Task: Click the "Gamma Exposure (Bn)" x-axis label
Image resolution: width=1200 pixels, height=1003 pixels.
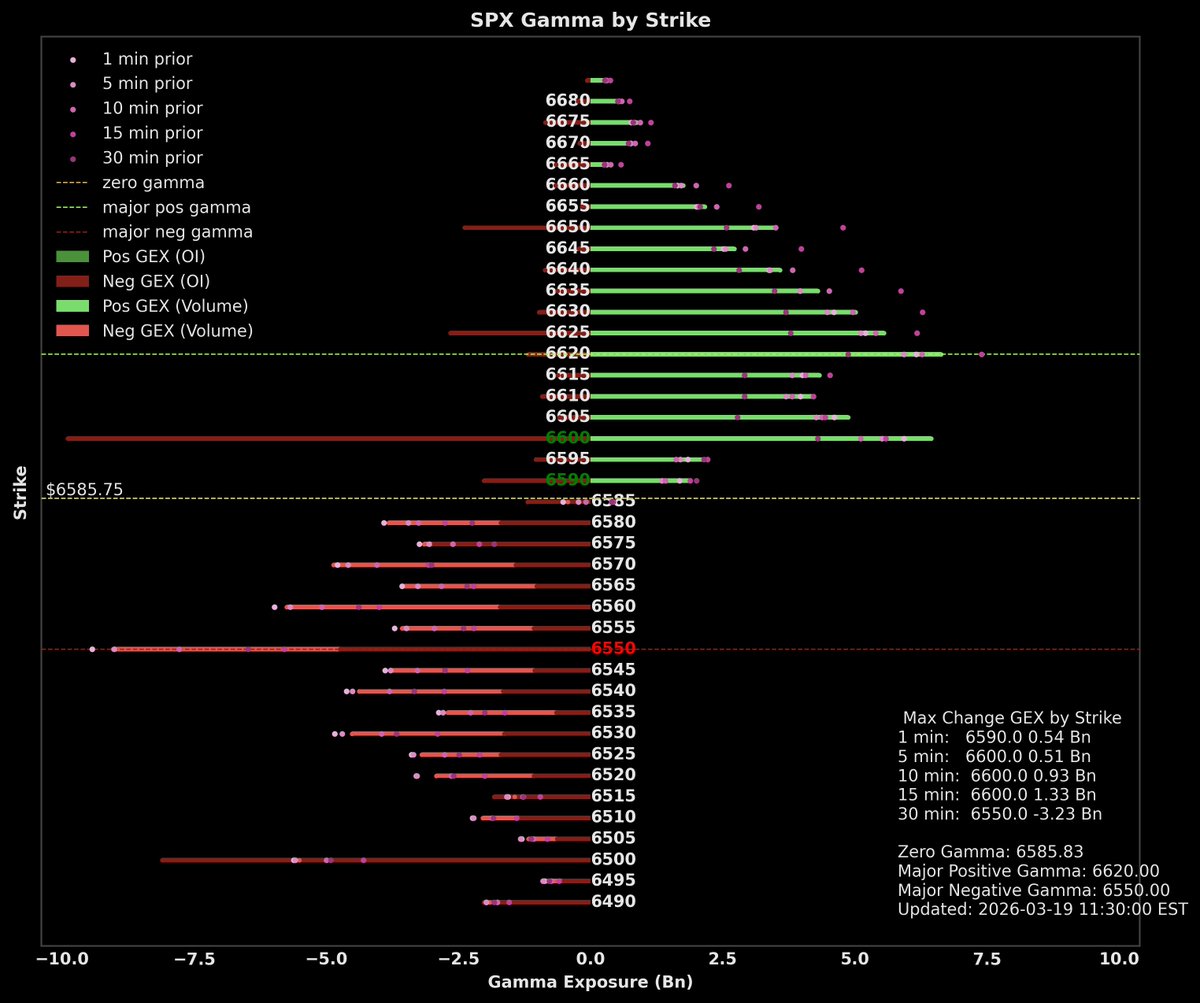Action: [x=590, y=982]
